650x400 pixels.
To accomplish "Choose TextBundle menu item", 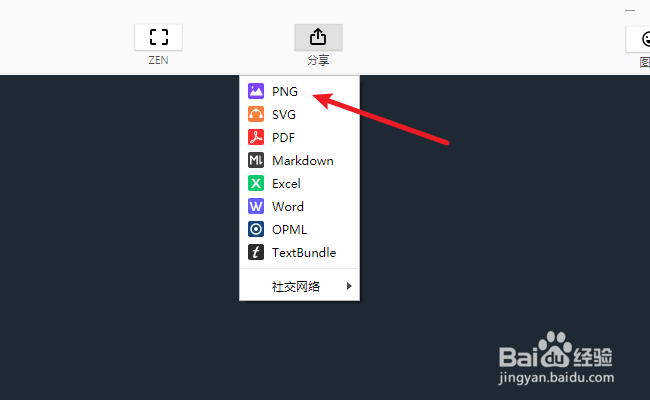I will pyautogui.click(x=299, y=252).
